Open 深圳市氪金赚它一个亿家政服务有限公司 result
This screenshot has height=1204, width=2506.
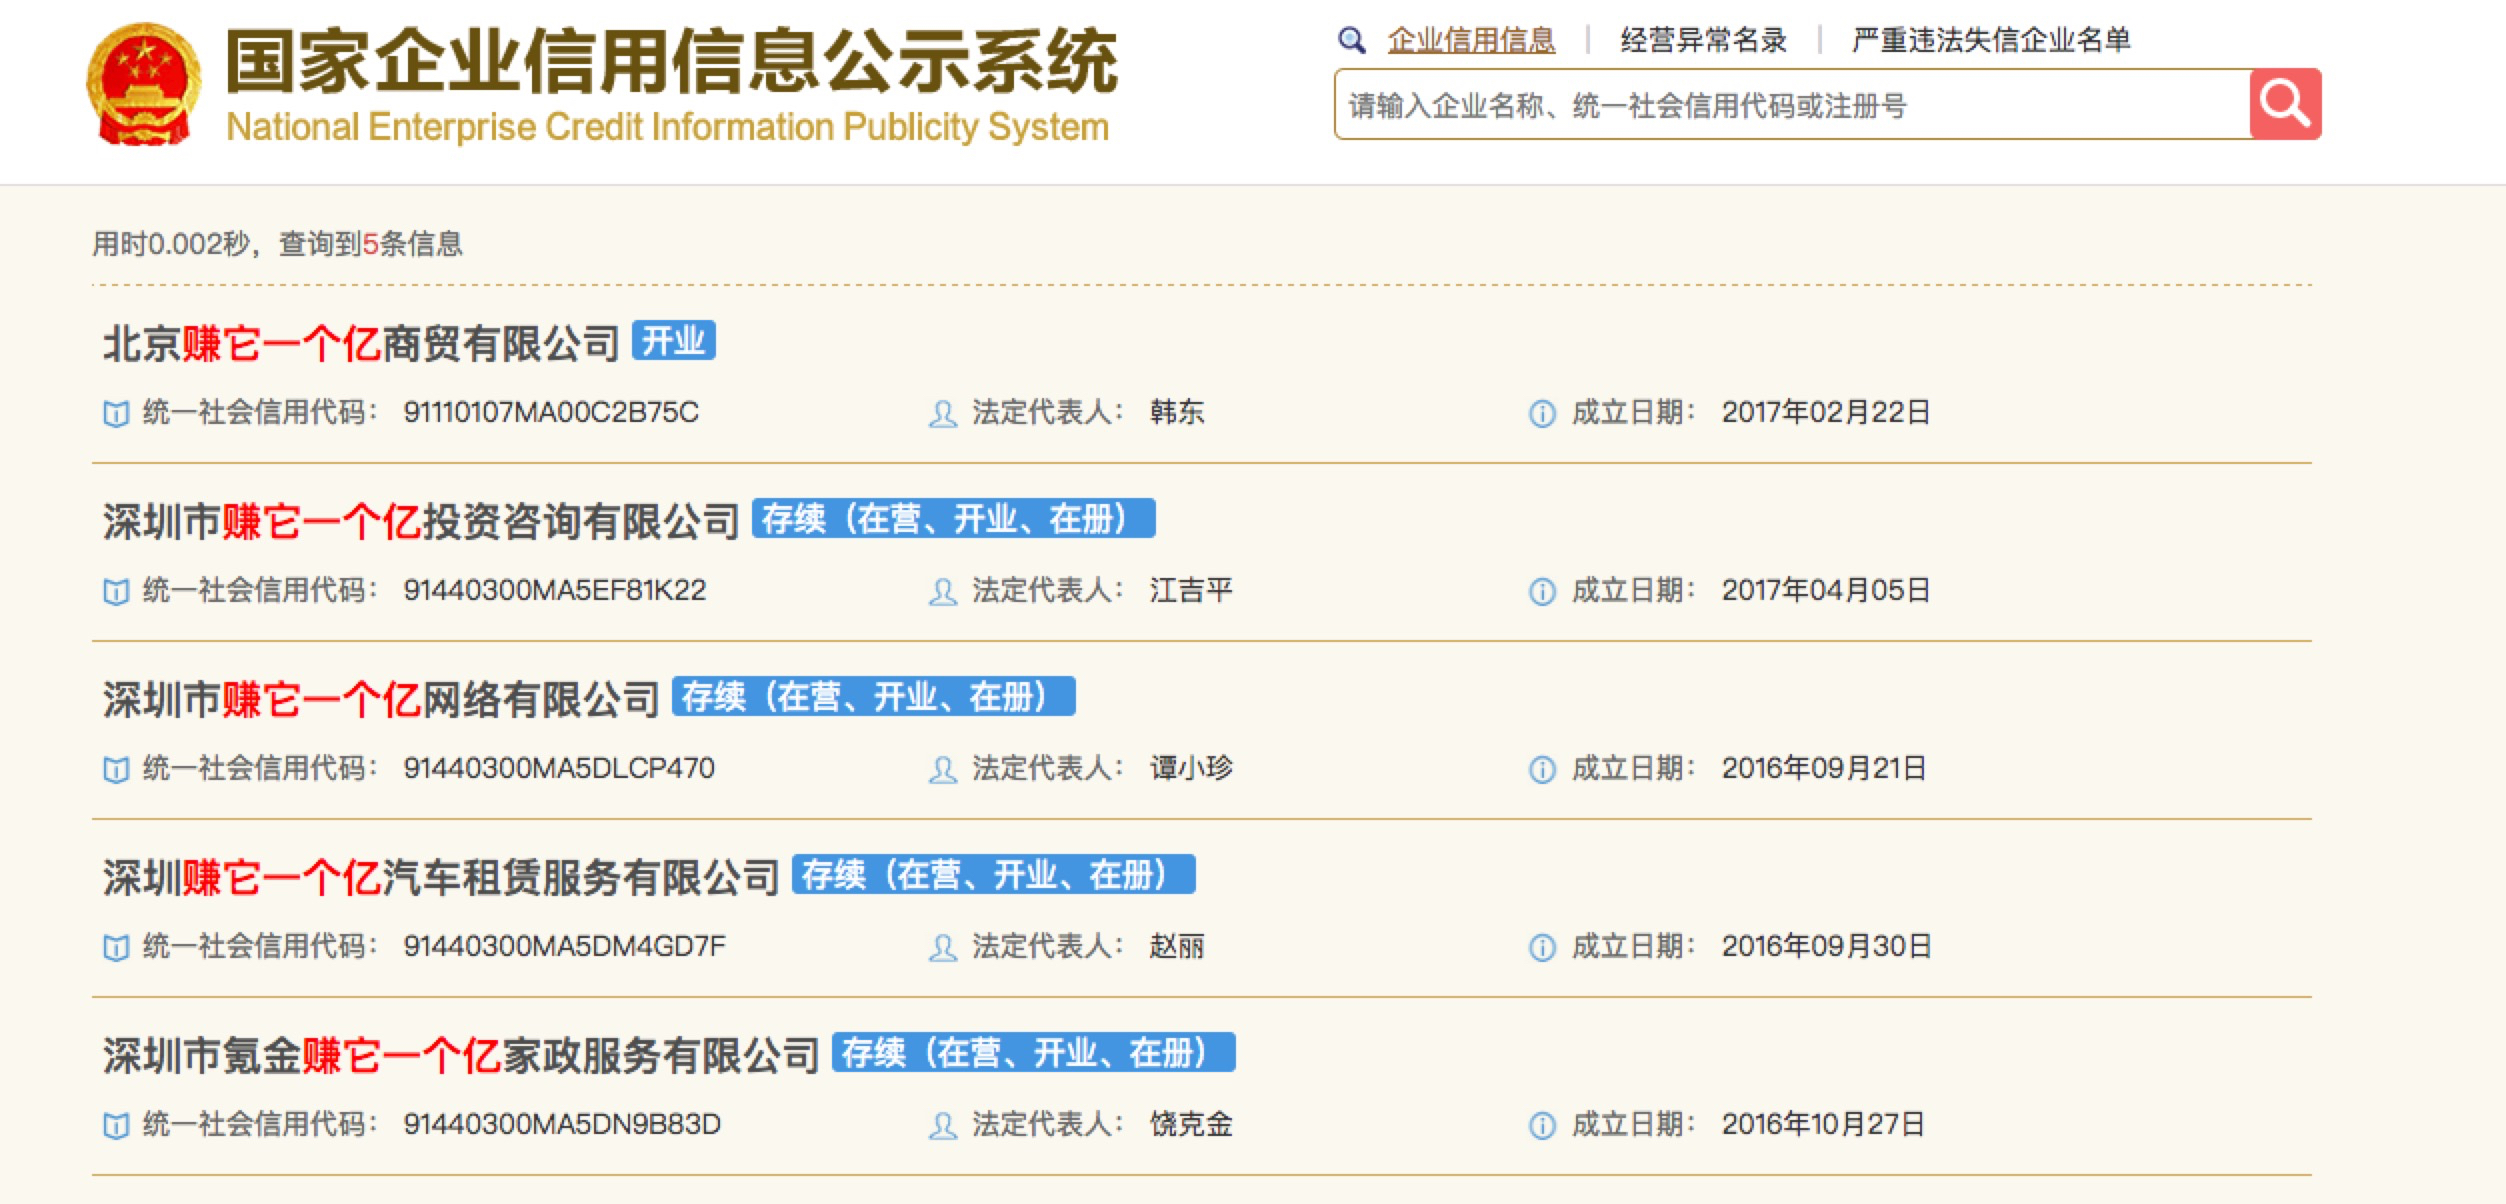click(461, 1055)
